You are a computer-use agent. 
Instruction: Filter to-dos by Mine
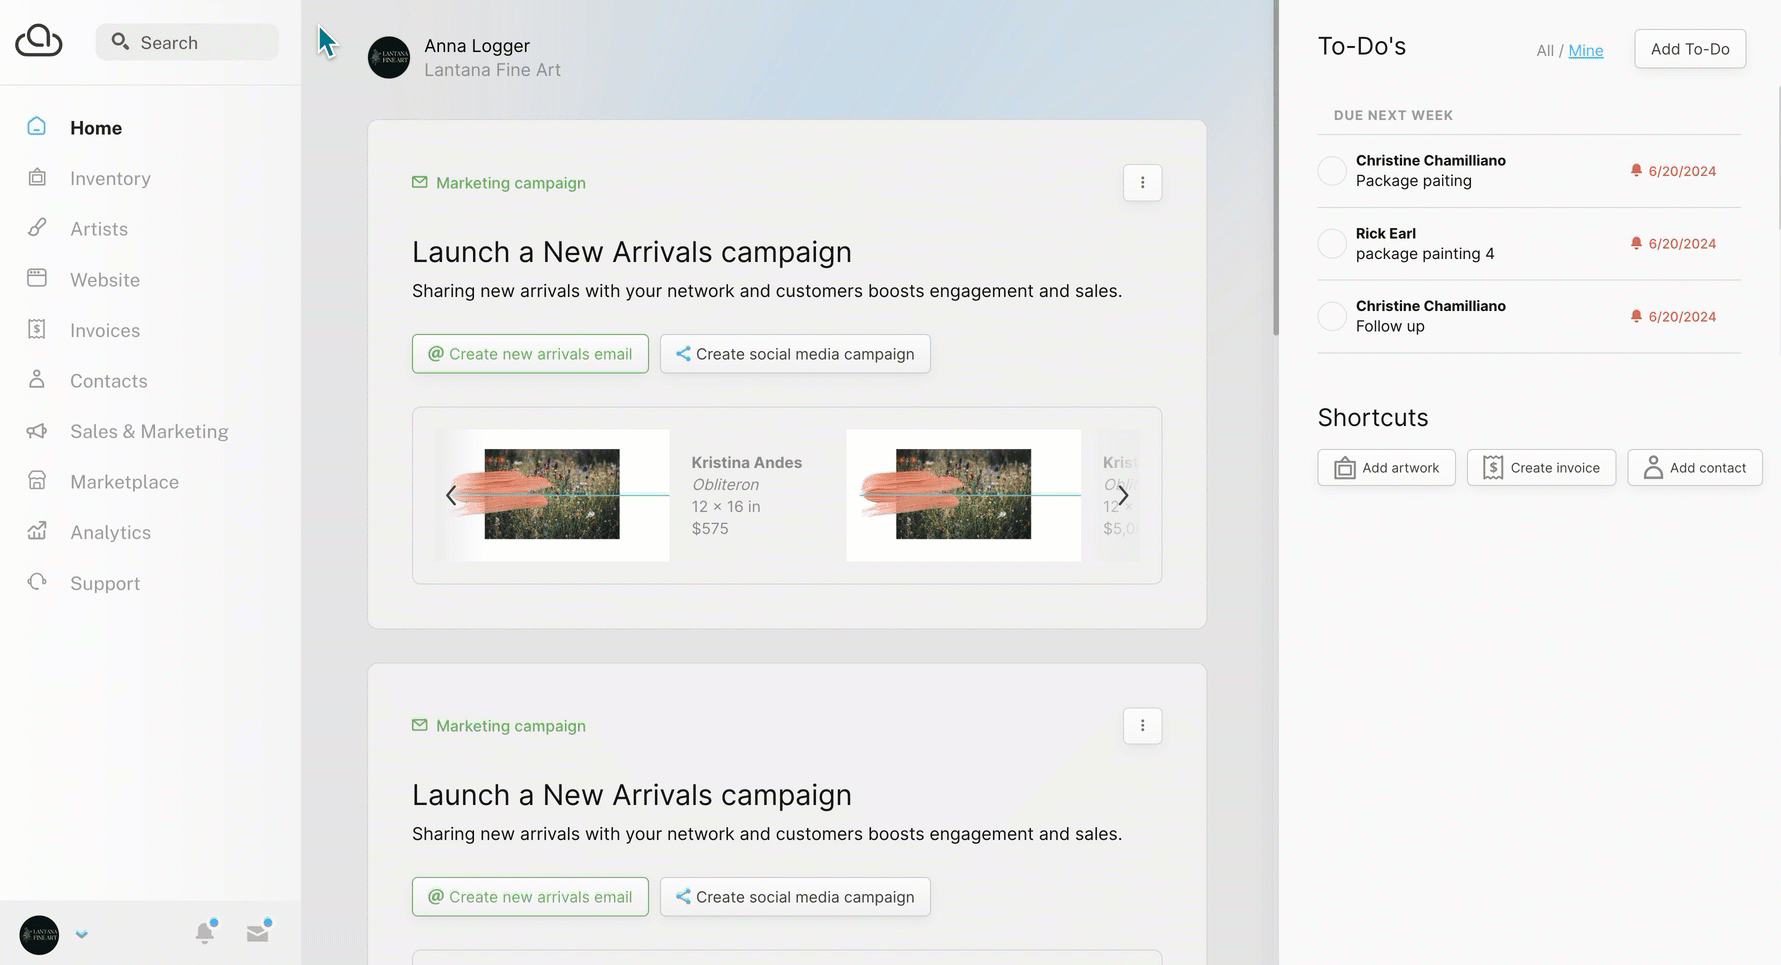[x=1585, y=51]
